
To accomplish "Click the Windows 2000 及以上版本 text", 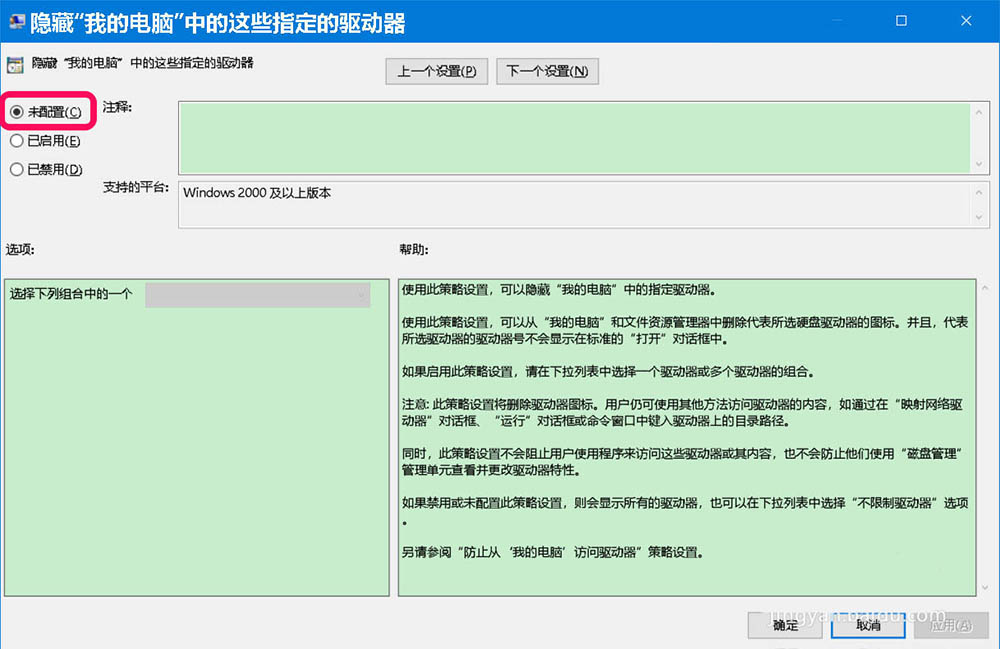I will (x=257, y=193).
